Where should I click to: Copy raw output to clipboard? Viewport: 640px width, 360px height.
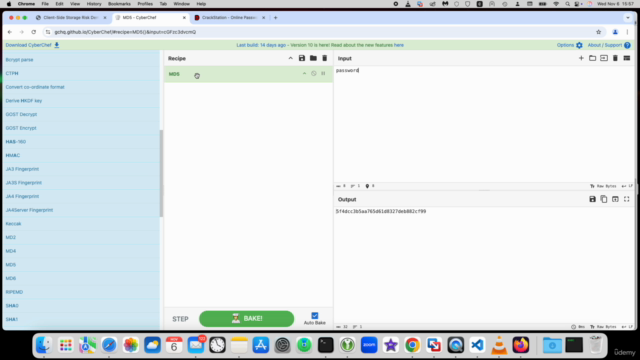(604, 199)
